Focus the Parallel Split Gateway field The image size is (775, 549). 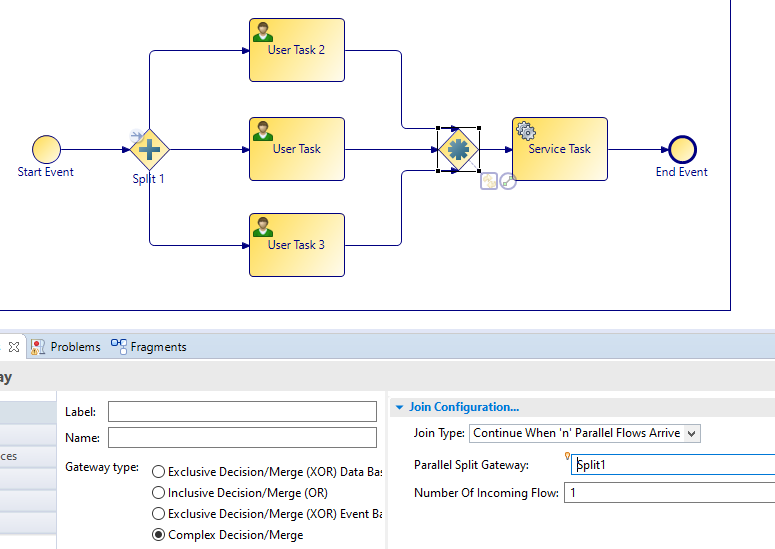672,465
